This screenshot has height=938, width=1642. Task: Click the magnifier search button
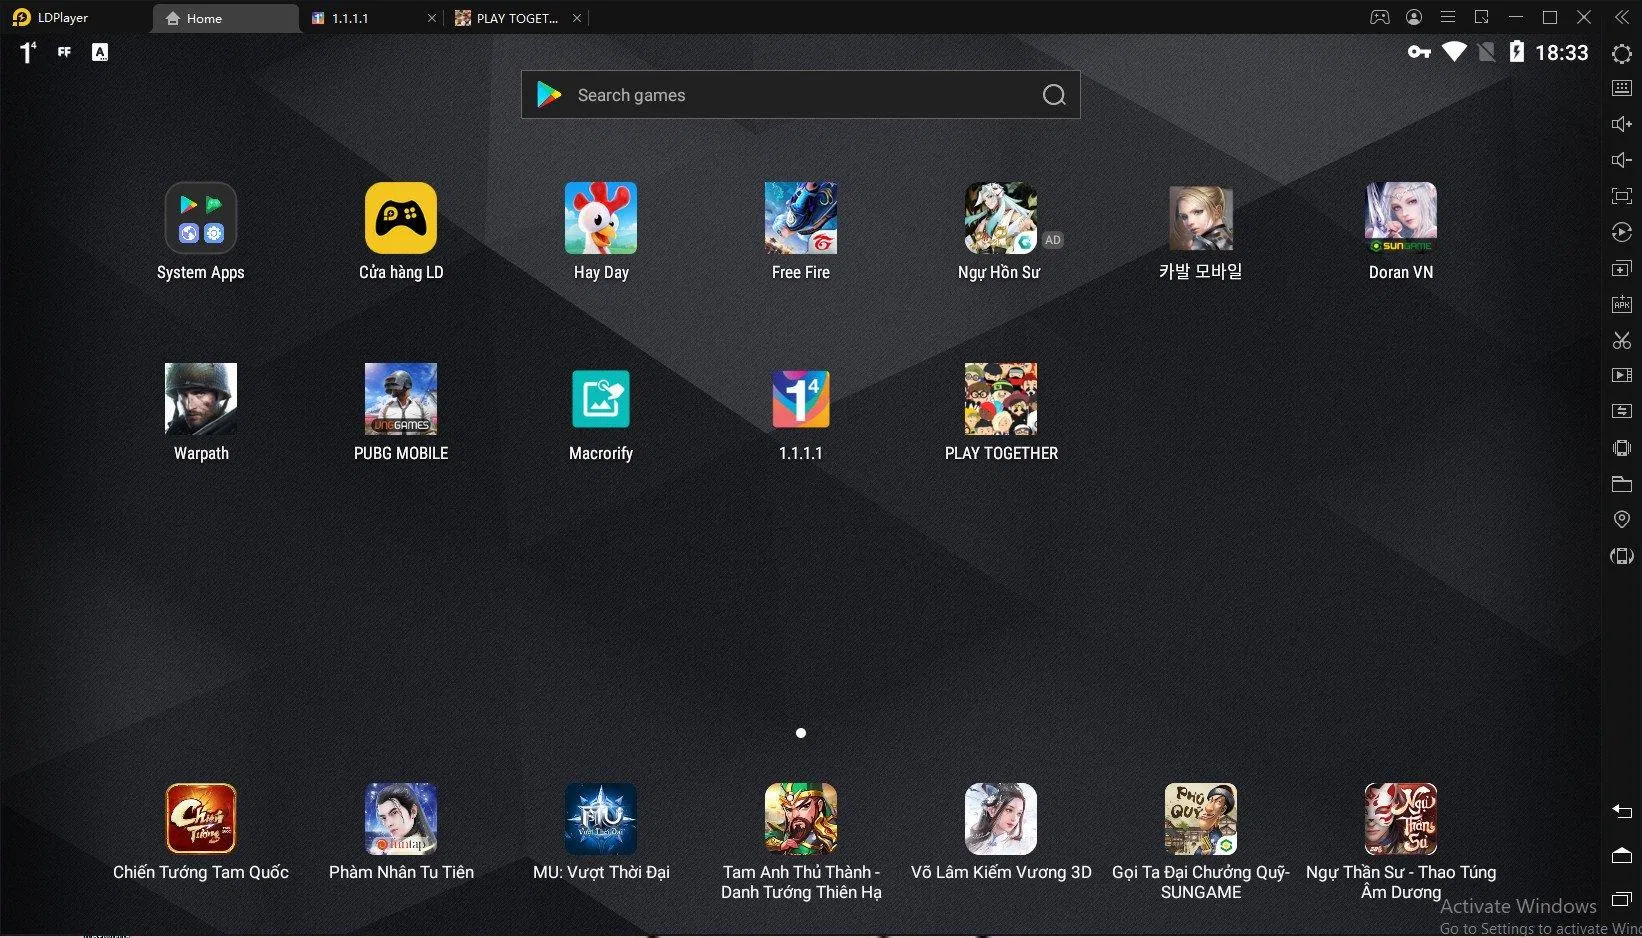[1053, 95]
